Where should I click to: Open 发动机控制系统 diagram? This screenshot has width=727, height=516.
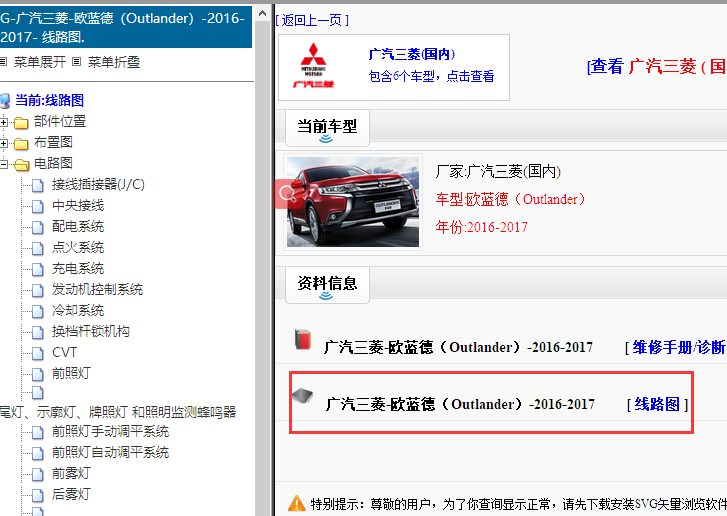point(97,289)
